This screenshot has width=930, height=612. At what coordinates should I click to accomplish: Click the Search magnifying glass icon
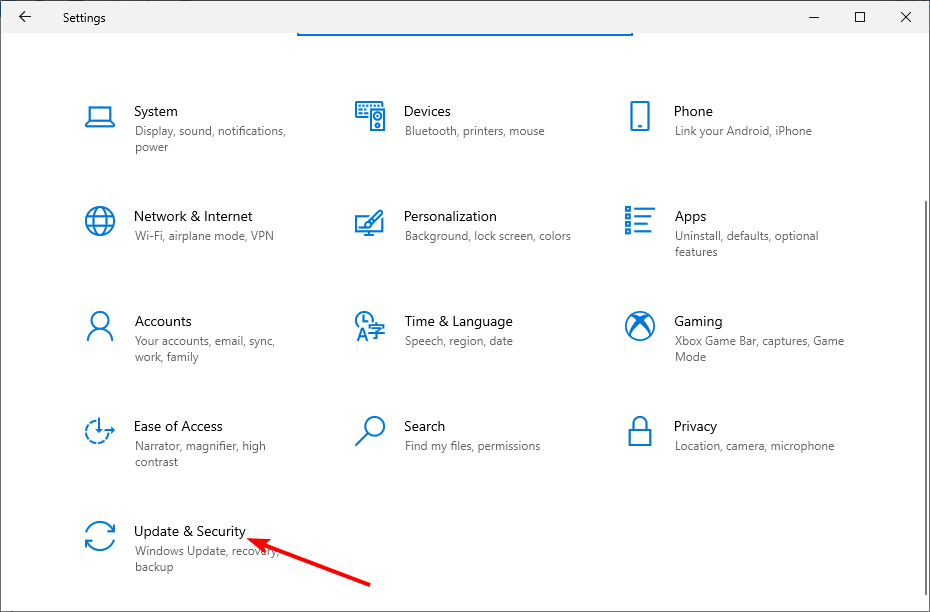370,431
